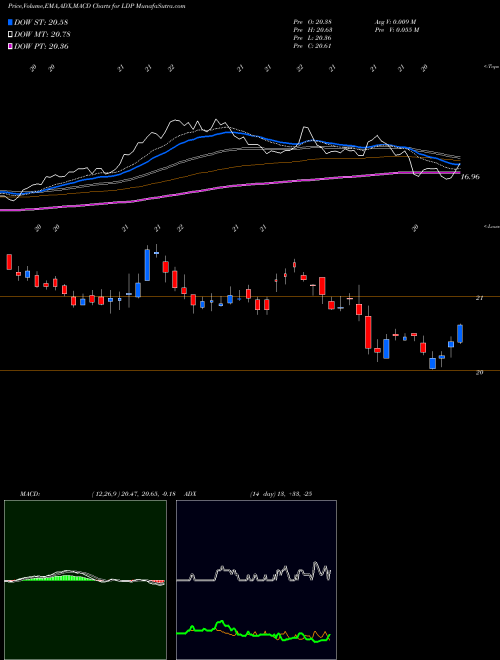Click the 'Pre H: 20.63' value
Image resolution: width=500 pixels, height=660 pixels.
[312, 30]
